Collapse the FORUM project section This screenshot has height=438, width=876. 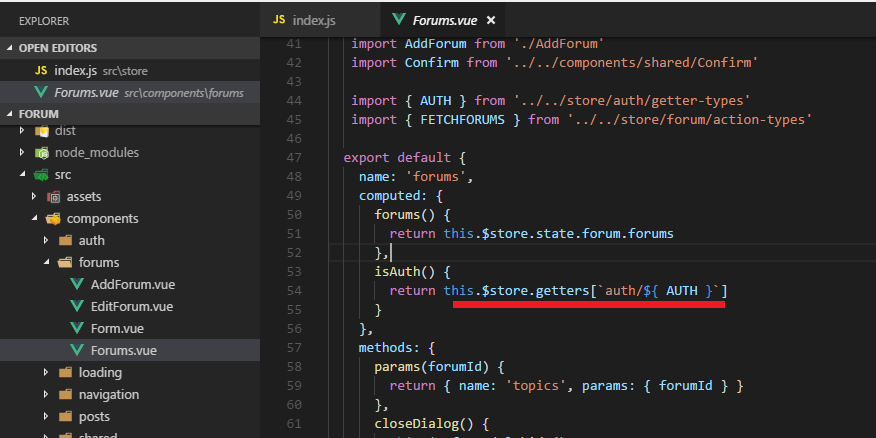tap(9, 114)
